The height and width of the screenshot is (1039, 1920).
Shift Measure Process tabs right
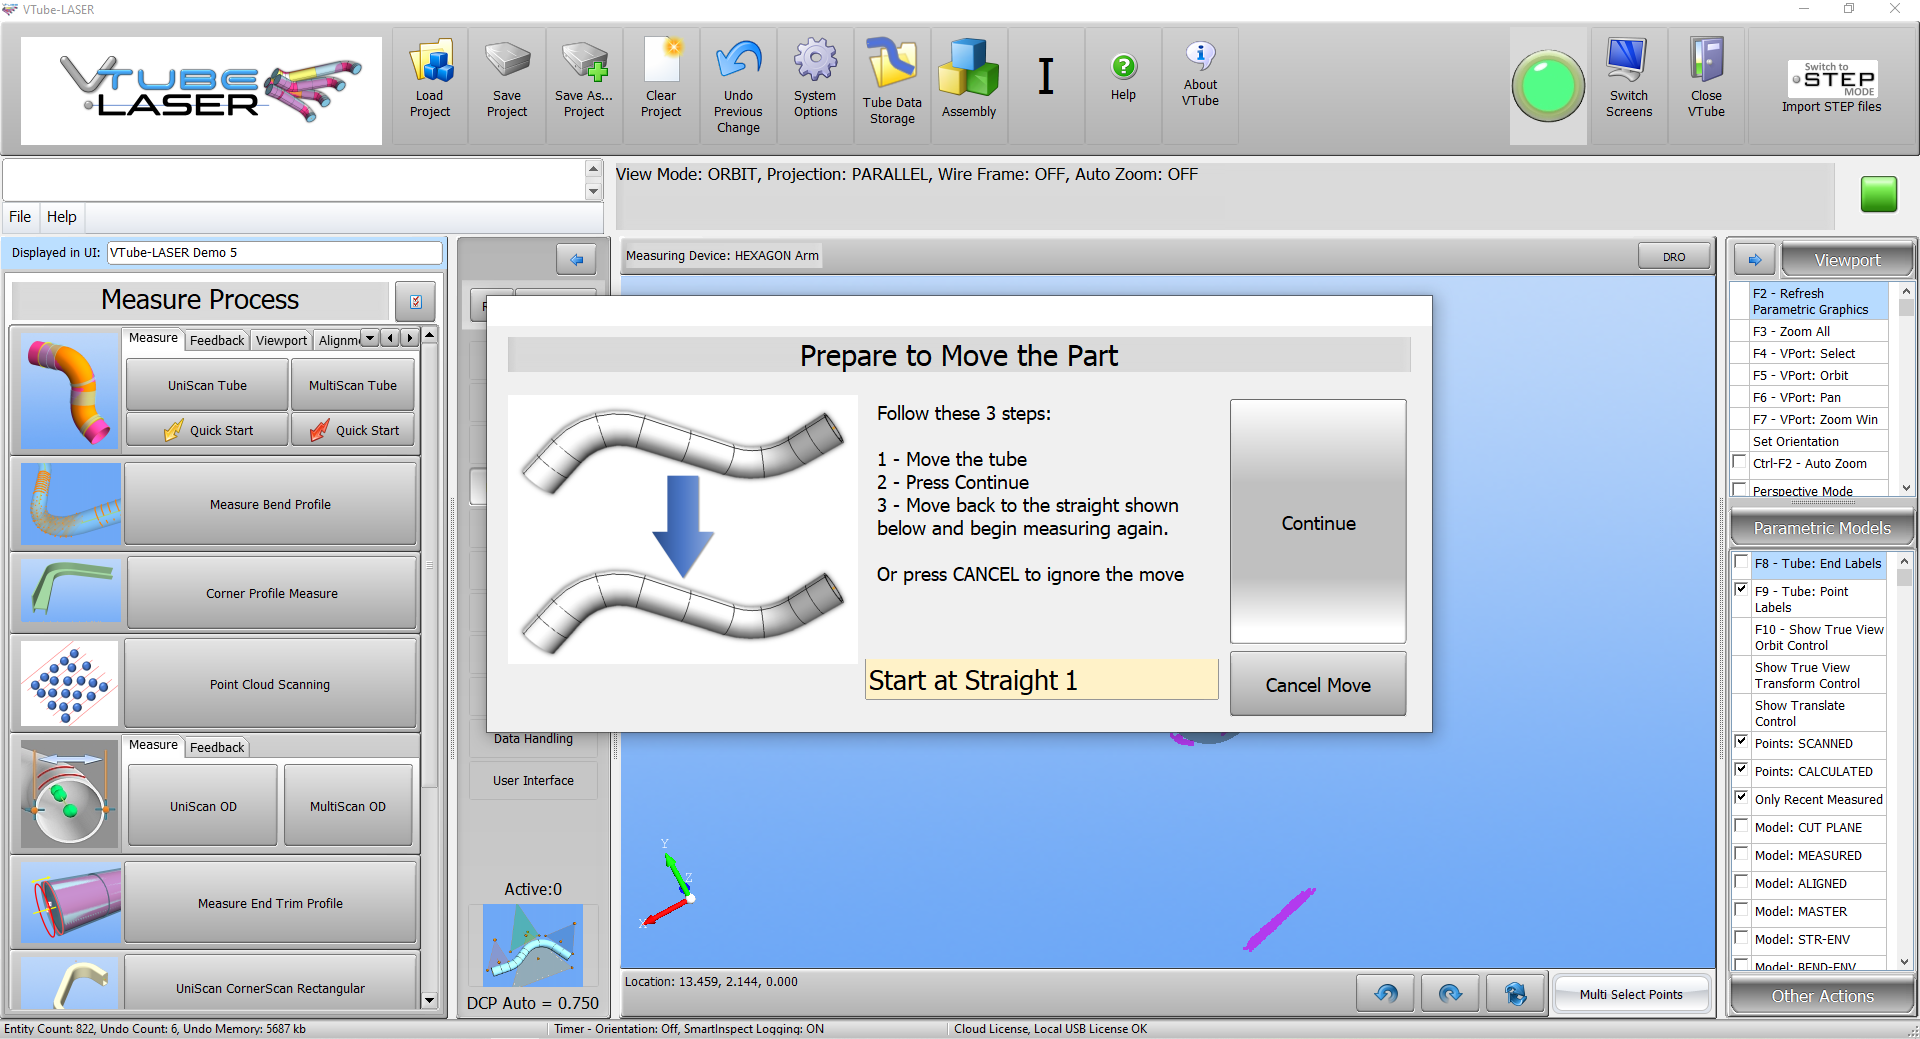409,338
